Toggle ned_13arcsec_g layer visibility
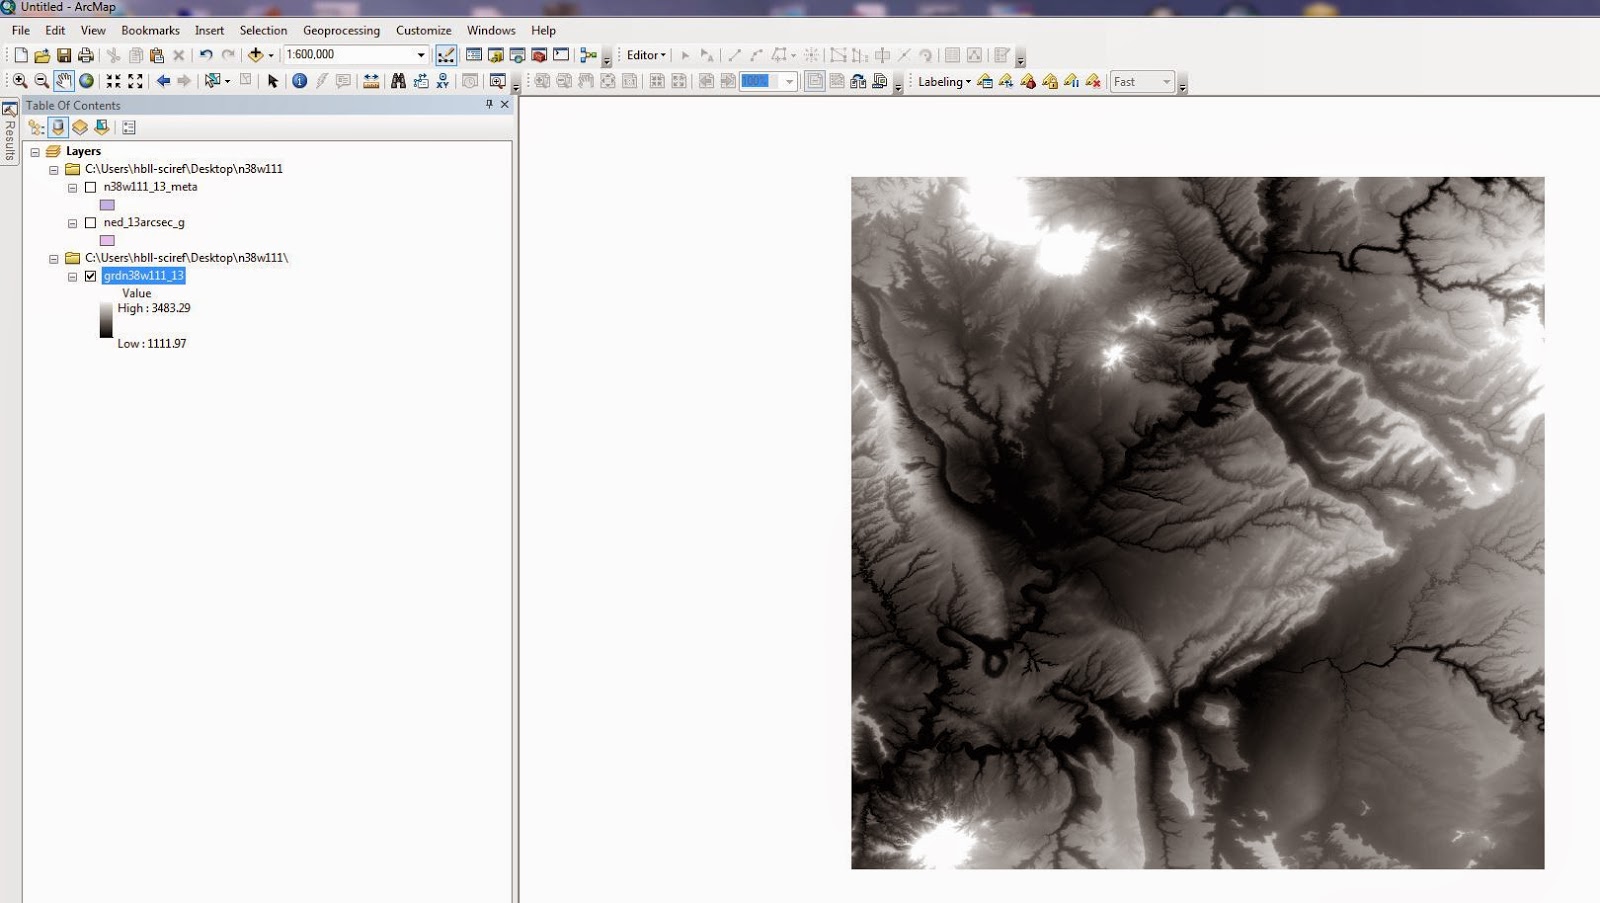1600x903 pixels. tap(91, 223)
